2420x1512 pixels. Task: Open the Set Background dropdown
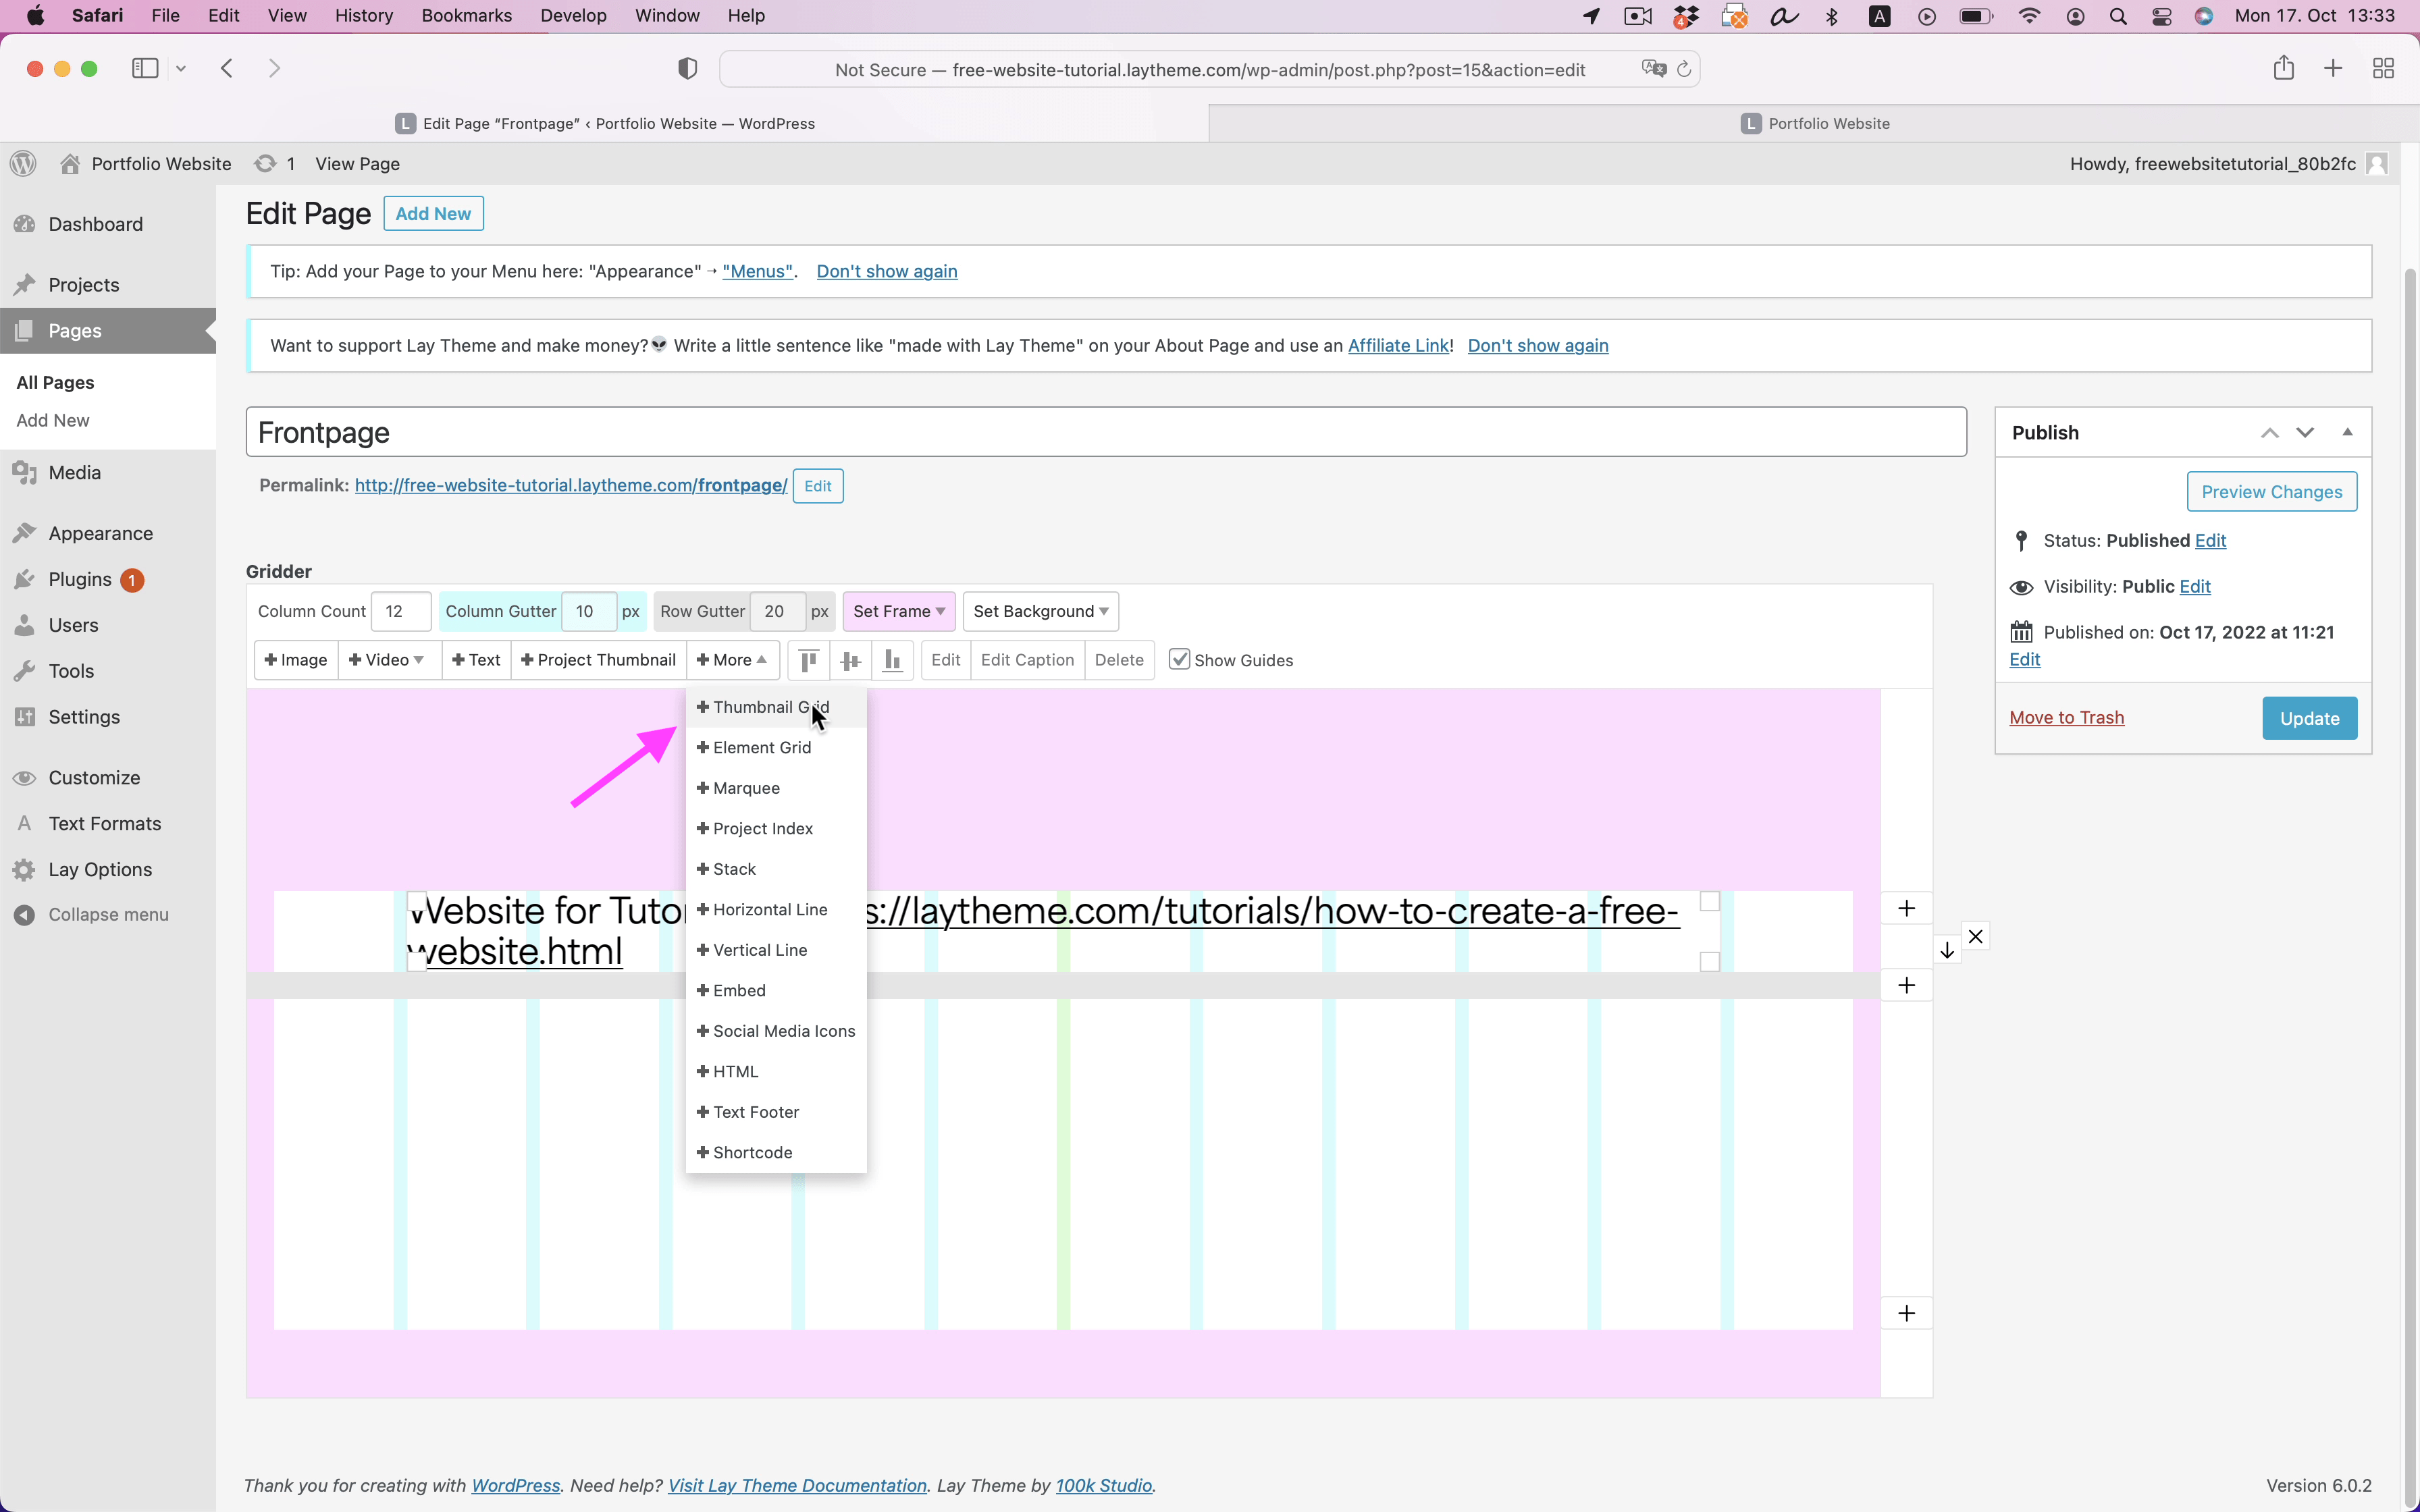[x=1041, y=611]
